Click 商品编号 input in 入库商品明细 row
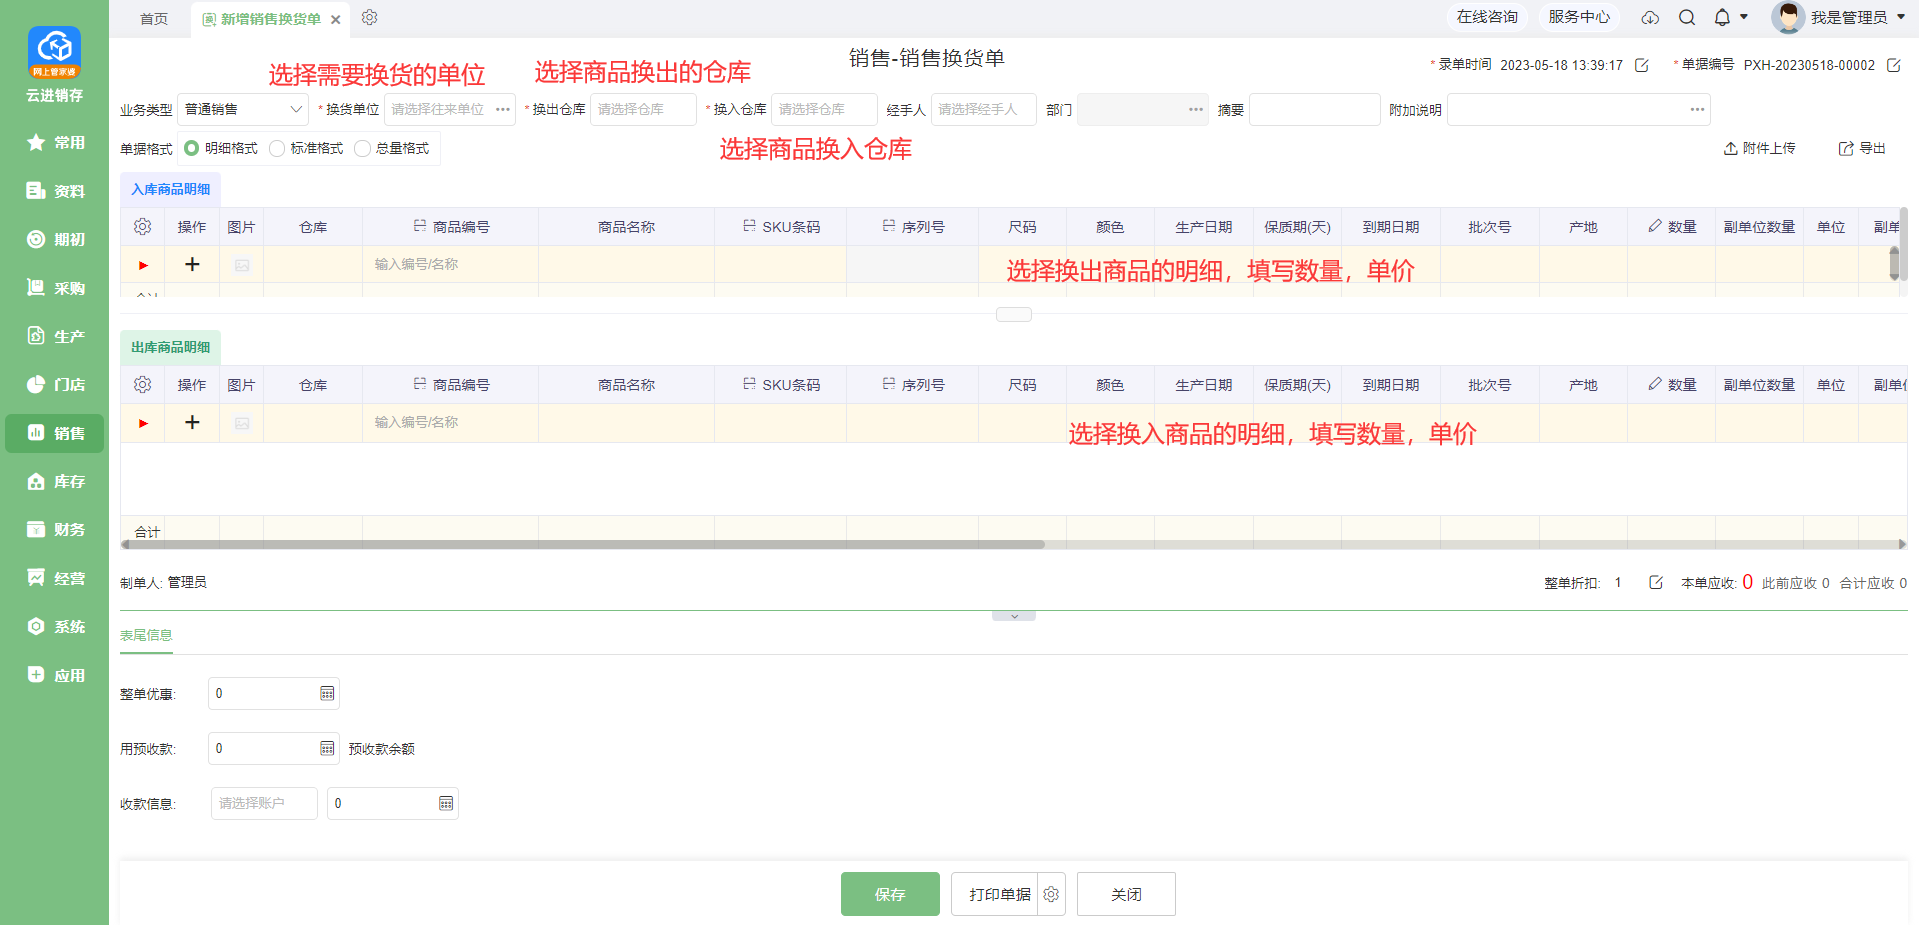This screenshot has height=925, width=1919. (450, 264)
